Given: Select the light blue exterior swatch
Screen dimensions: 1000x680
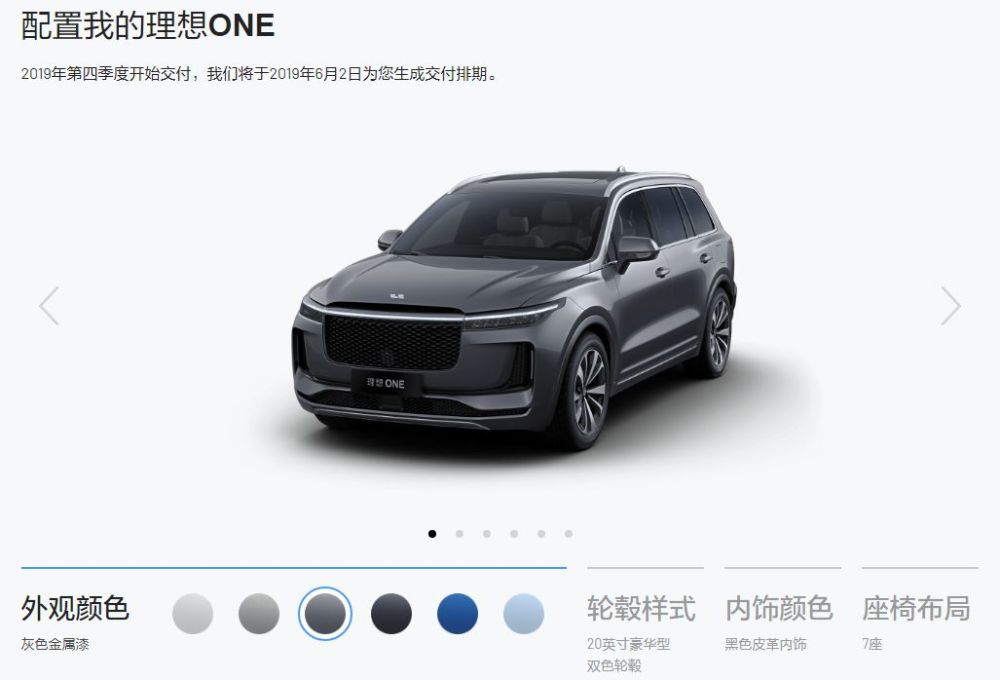Looking at the screenshot, I should (x=524, y=614).
